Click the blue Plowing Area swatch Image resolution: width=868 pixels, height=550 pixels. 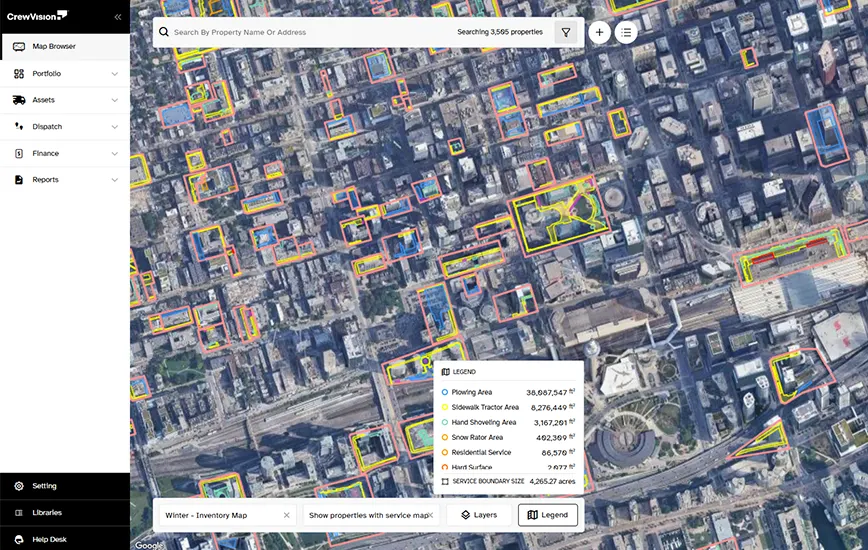445,392
